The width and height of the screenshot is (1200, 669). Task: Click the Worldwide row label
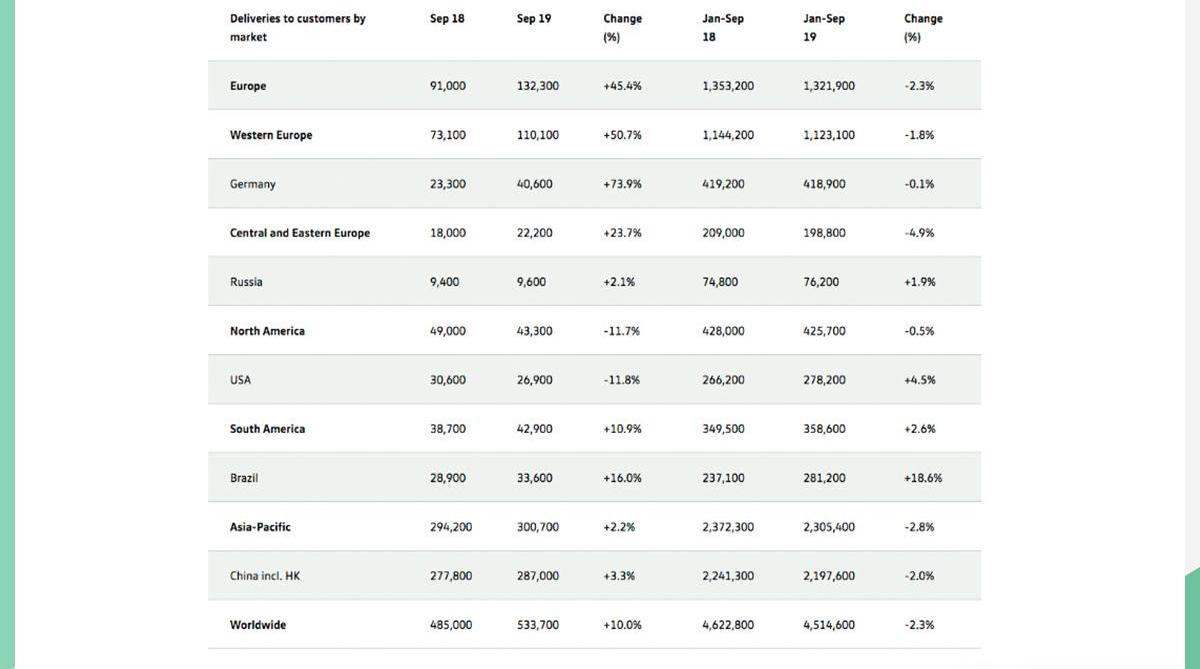point(258,625)
